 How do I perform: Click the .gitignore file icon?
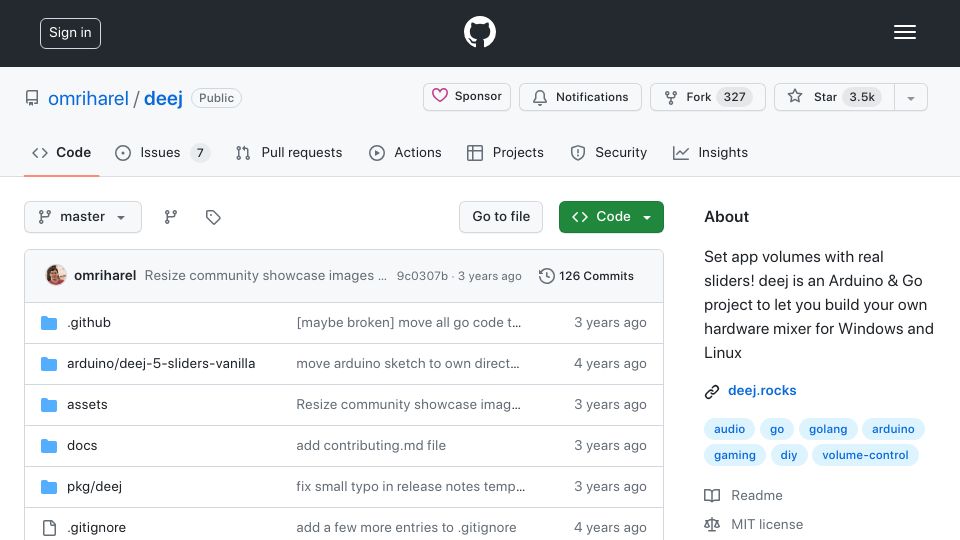49,528
